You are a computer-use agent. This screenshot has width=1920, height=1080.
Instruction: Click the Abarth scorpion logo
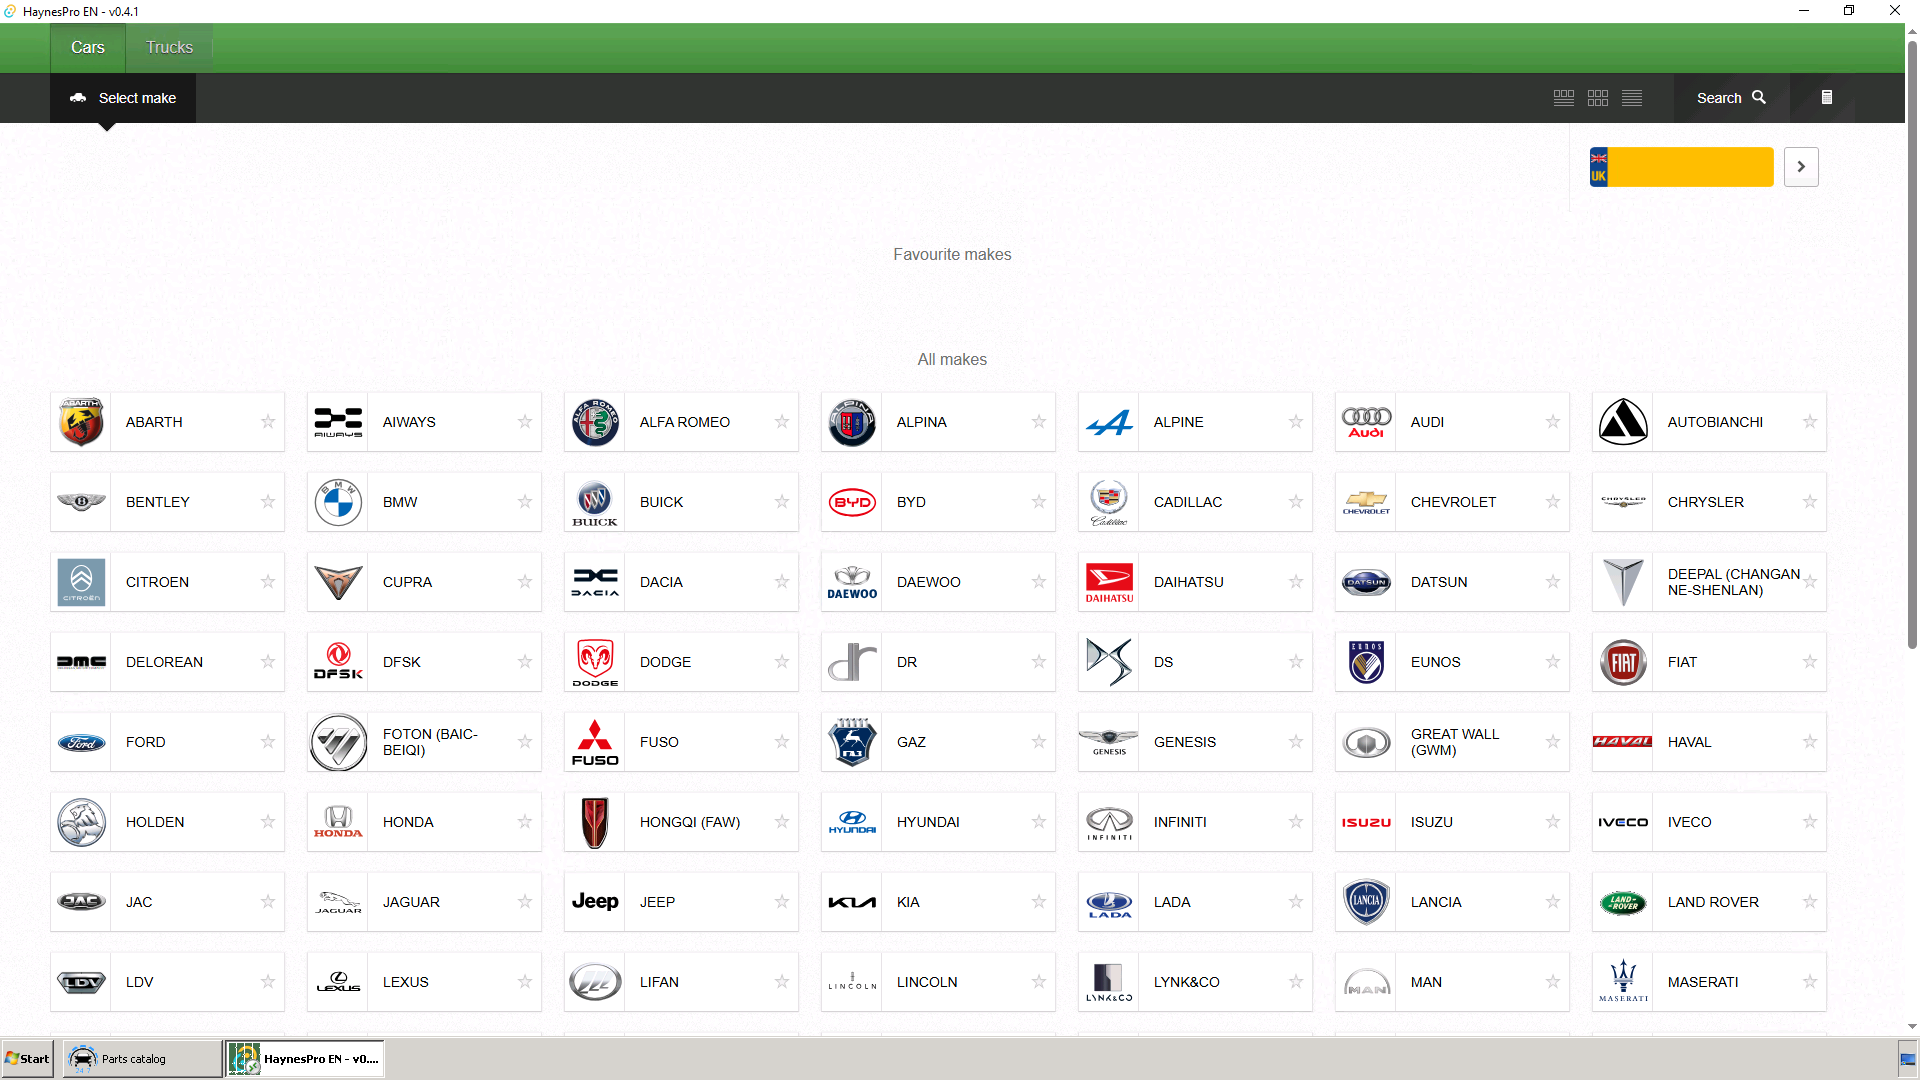pos(81,422)
